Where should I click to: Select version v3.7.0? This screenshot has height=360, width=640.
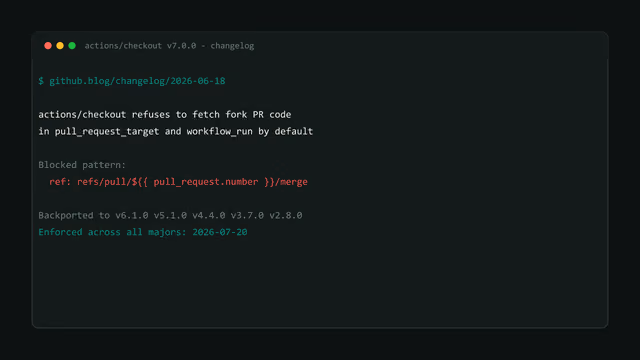tap(247, 215)
